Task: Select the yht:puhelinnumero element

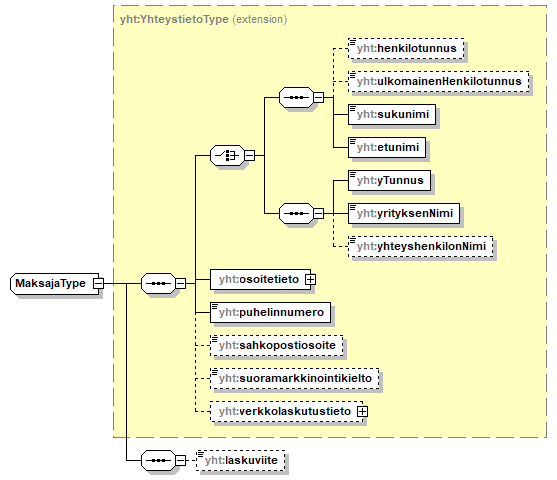Action: 271,313
